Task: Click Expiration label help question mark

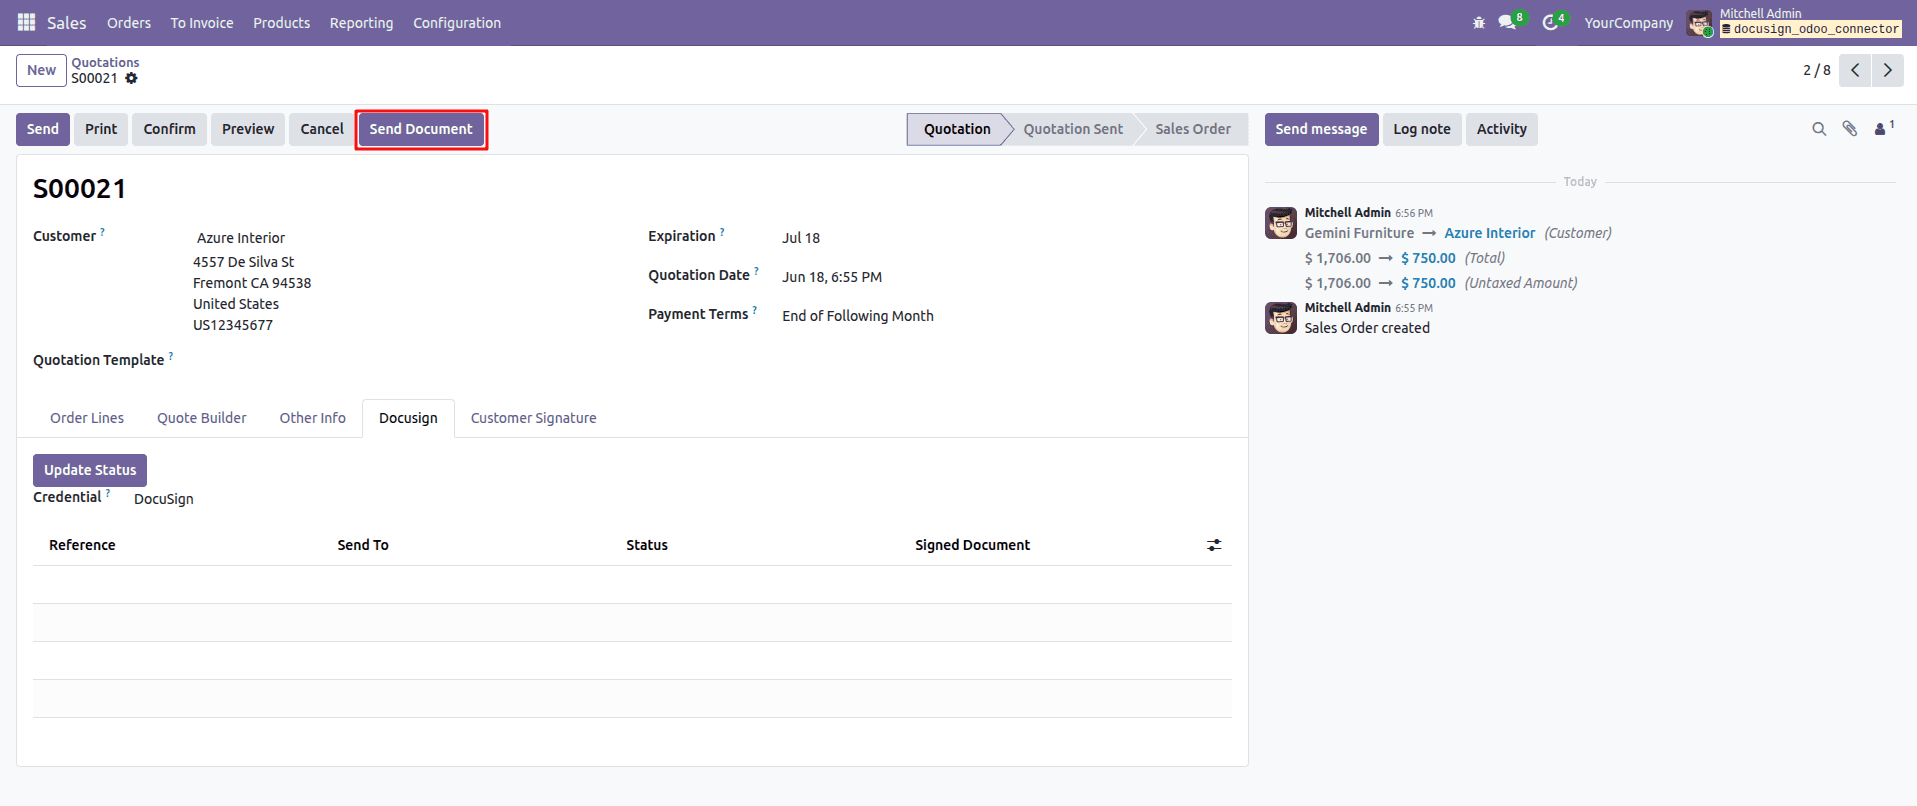Action: click(722, 232)
